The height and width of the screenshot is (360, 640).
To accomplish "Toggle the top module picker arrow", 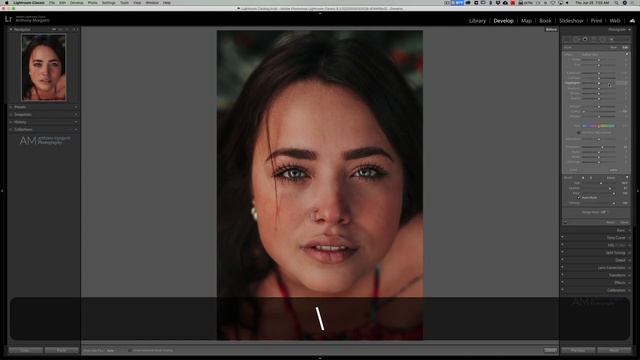I will (320, 13).
